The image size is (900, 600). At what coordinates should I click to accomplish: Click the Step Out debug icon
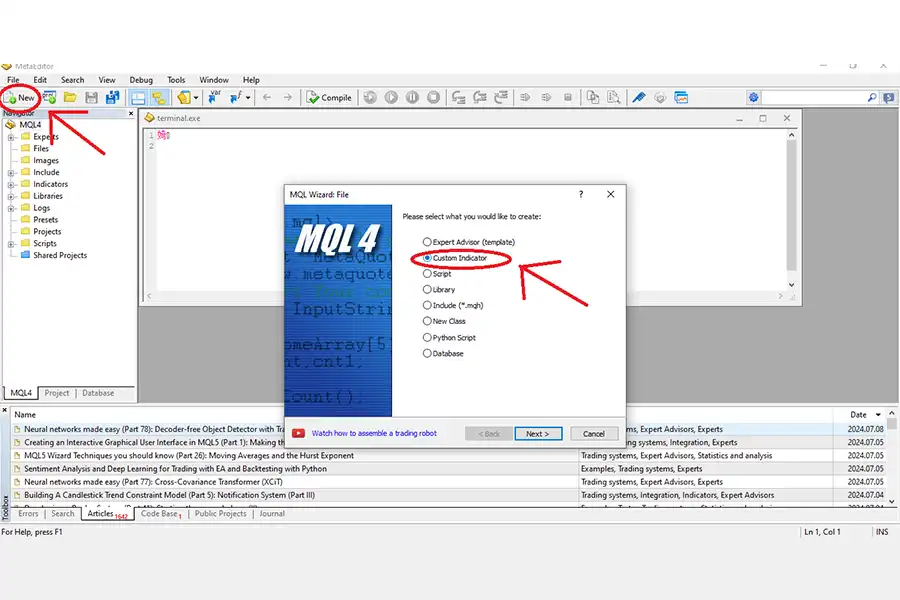coord(501,98)
